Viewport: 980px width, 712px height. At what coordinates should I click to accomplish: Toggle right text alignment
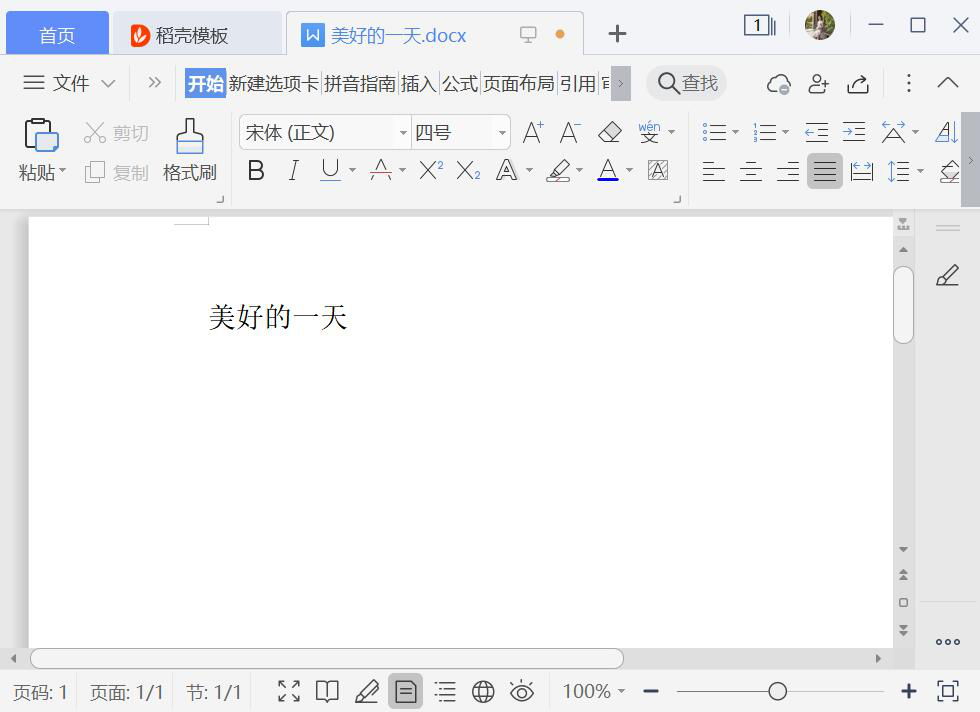[x=788, y=171]
